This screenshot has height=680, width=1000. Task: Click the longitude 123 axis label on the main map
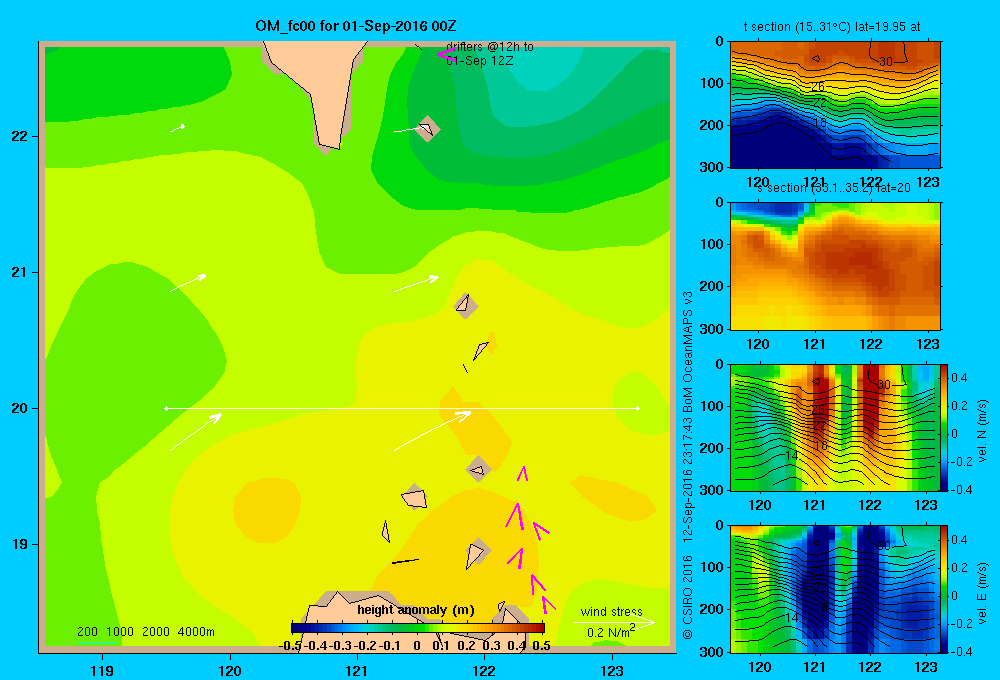coord(612,670)
